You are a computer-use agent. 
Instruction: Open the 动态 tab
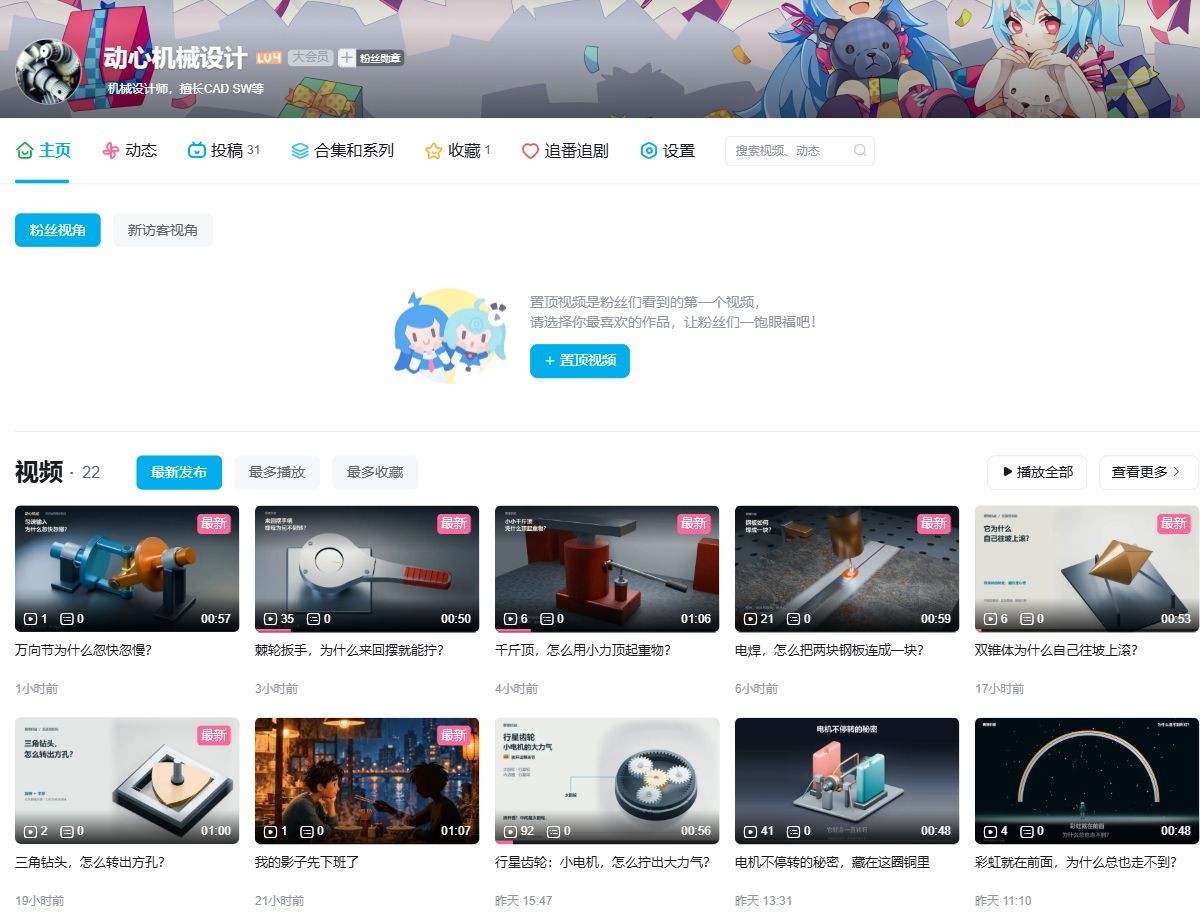click(x=130, y=151)
